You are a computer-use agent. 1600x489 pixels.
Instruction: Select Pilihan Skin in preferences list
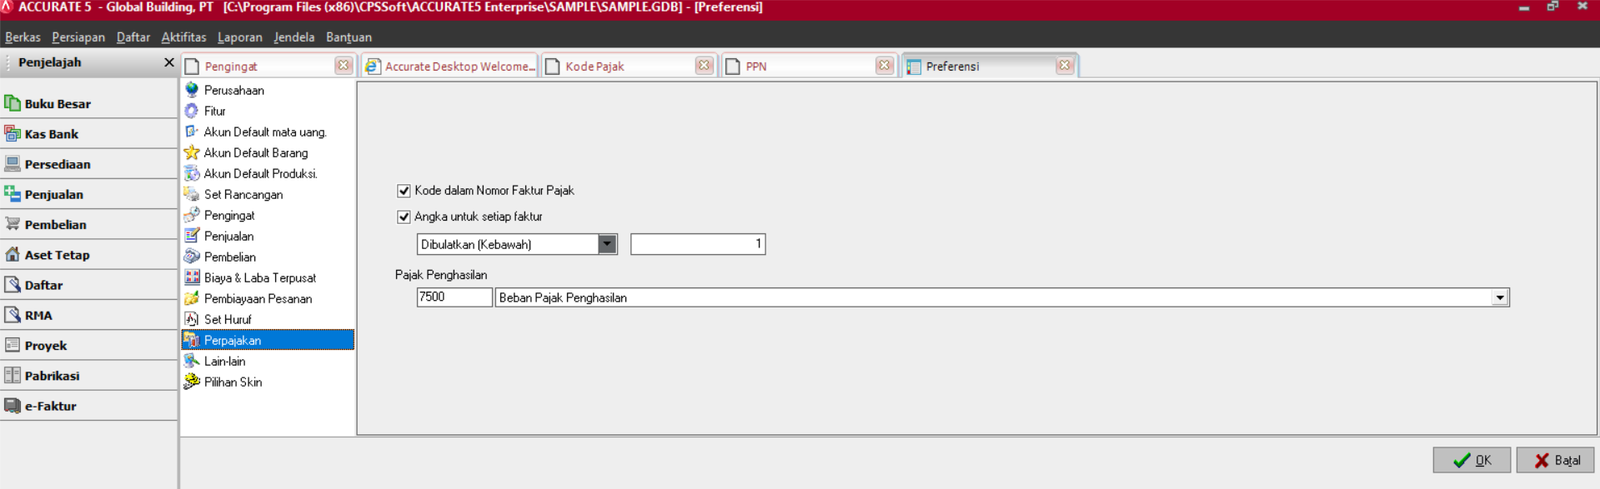(x=233, y=382)
